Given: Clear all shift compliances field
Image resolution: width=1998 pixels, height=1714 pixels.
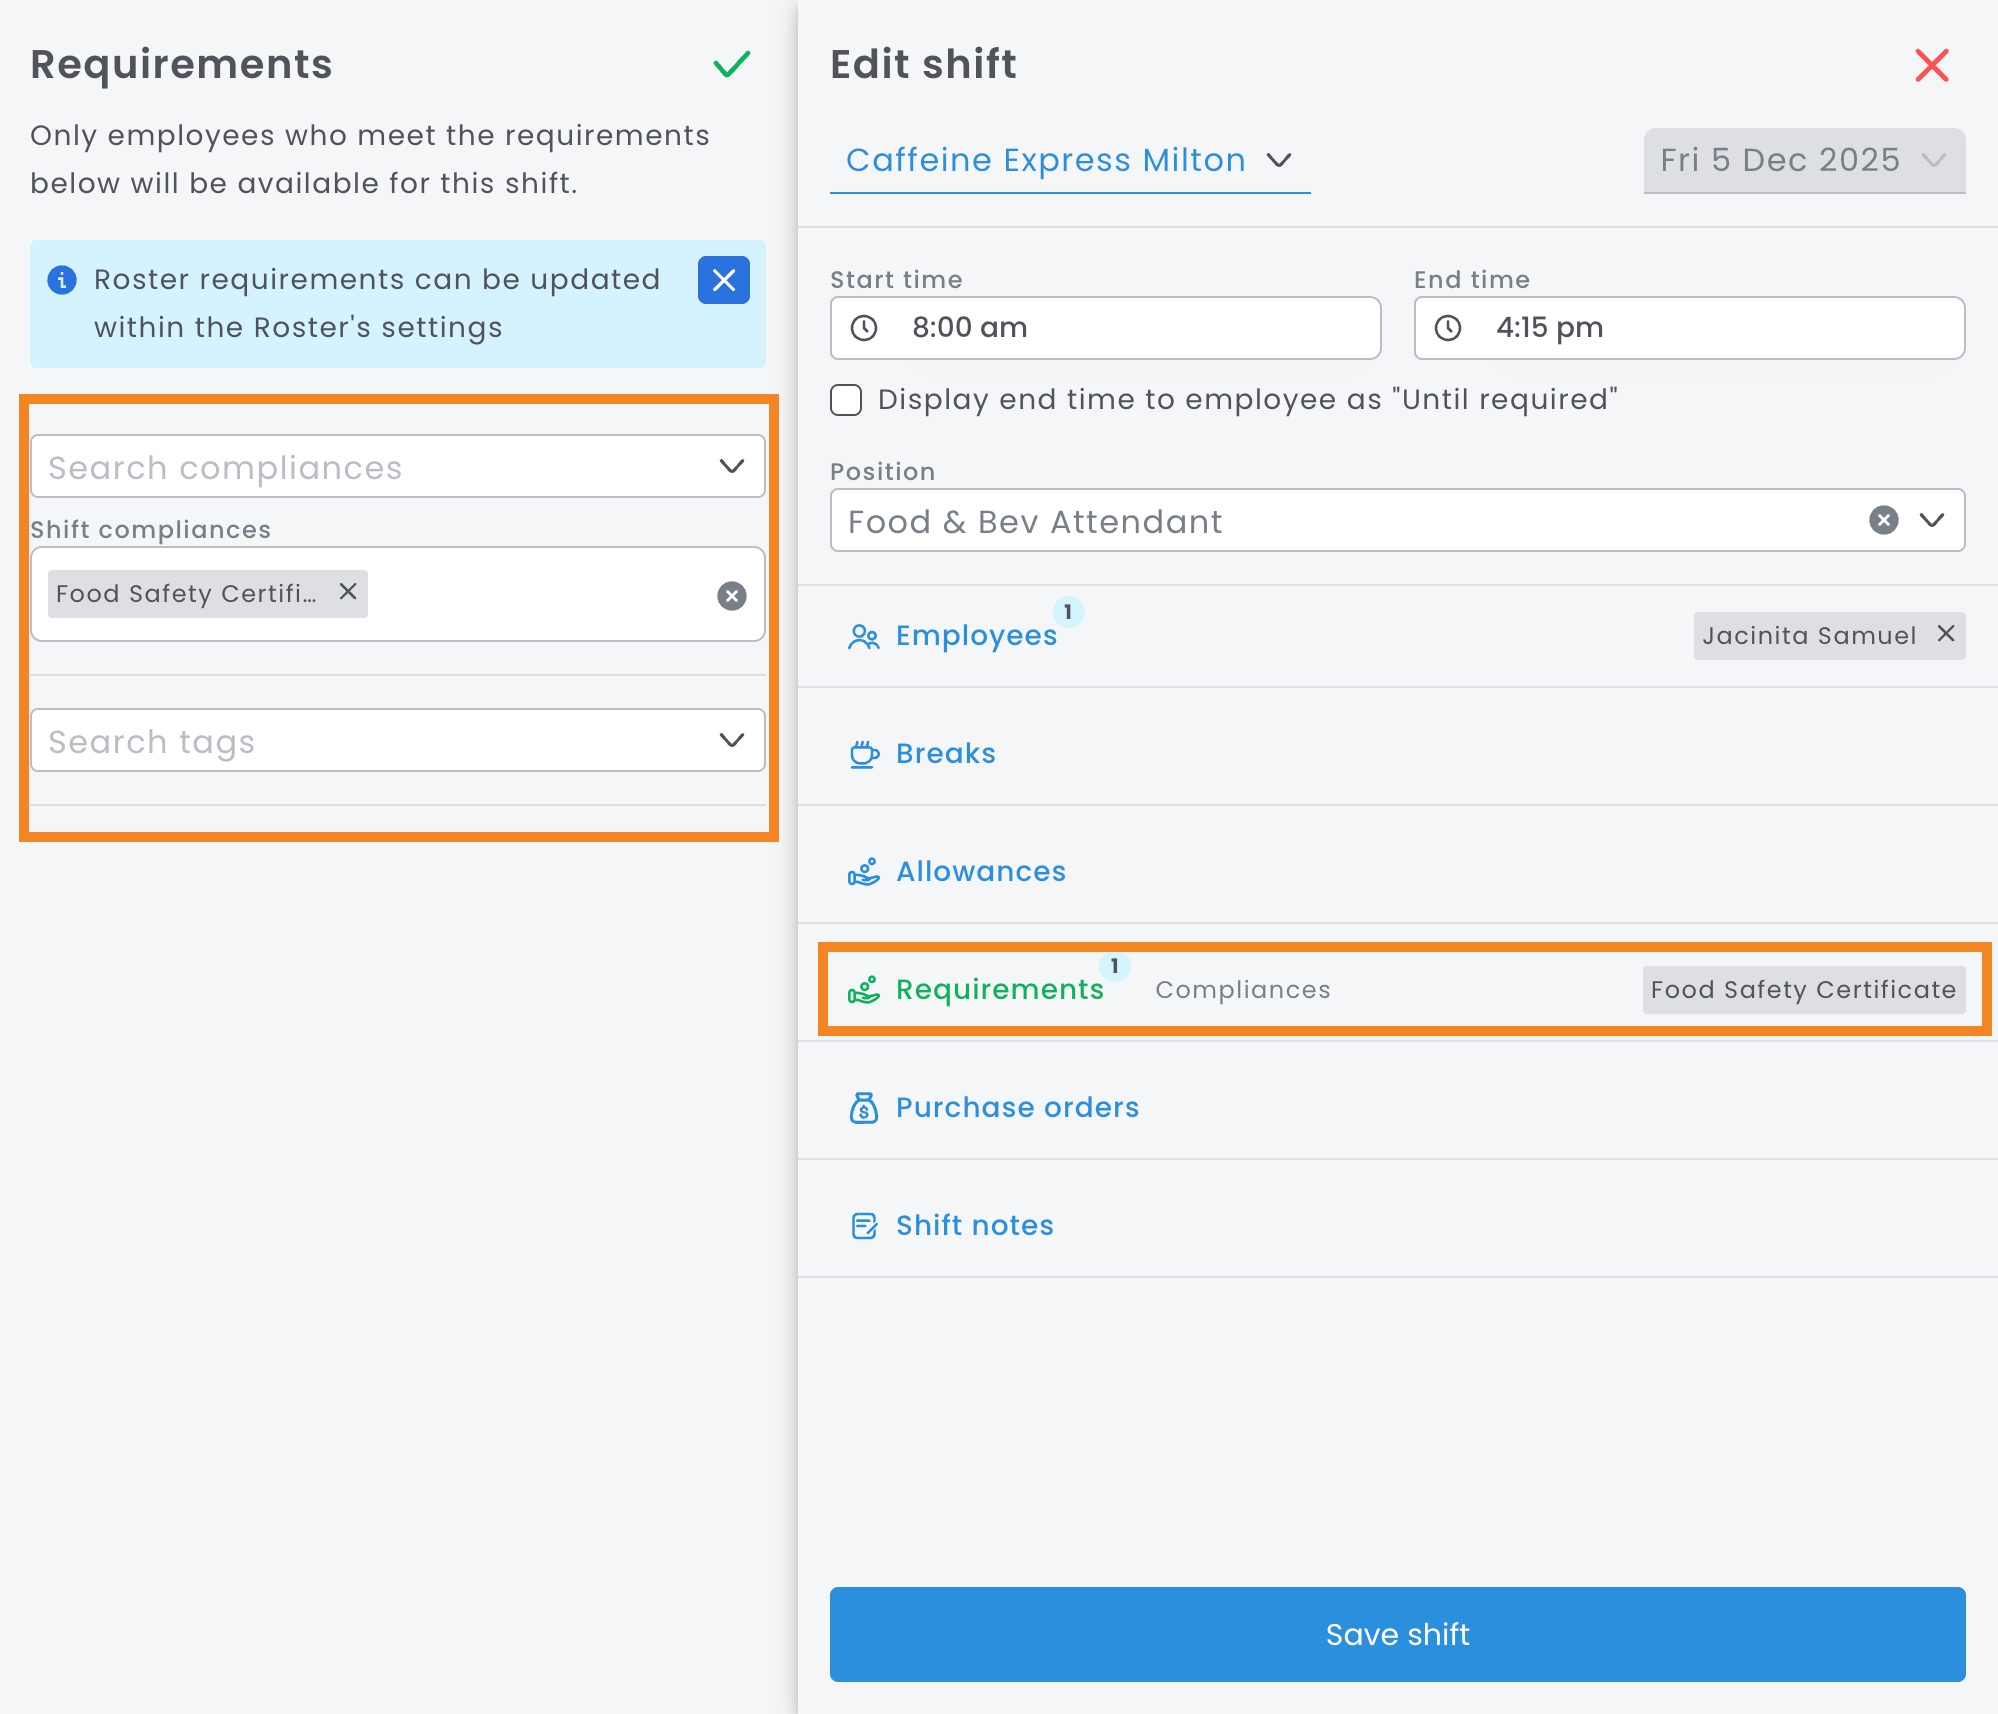Looking at the screenshot, I should 731,596.
